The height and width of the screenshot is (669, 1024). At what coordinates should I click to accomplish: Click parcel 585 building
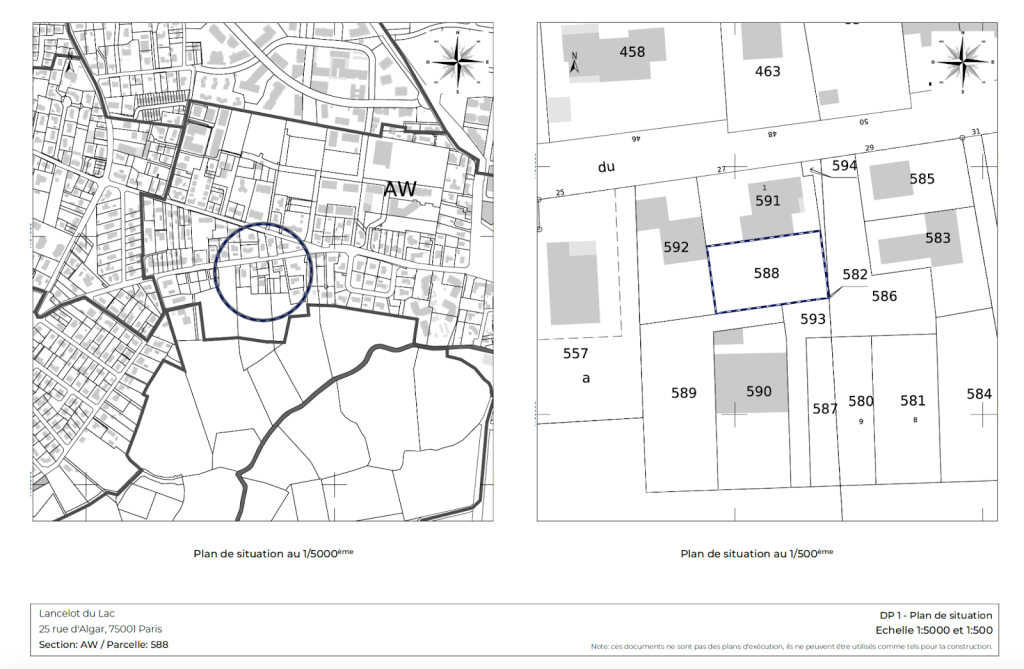903,180
